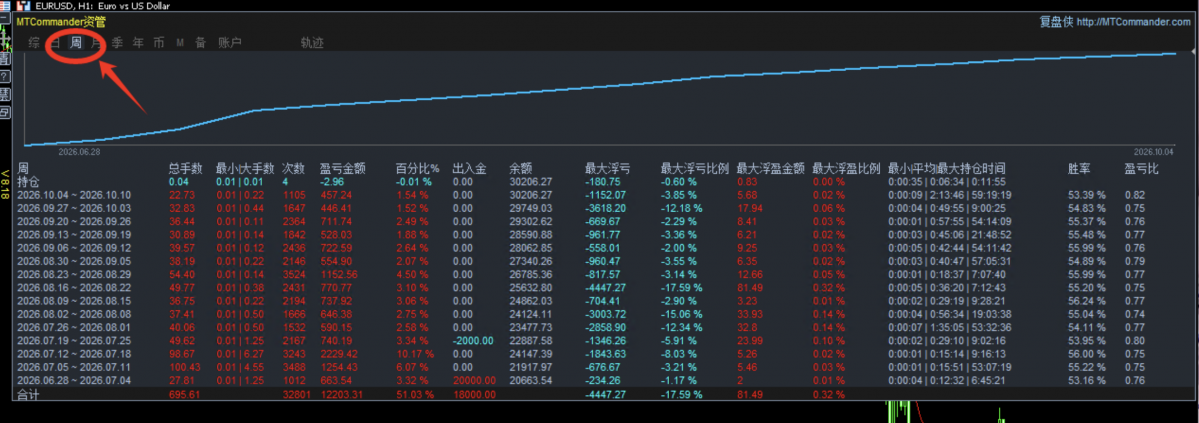This screenshot has width=1199, height=423.
Task: Click the 2026.10.04 chart end date label
Action: (x=1152, y=152)
